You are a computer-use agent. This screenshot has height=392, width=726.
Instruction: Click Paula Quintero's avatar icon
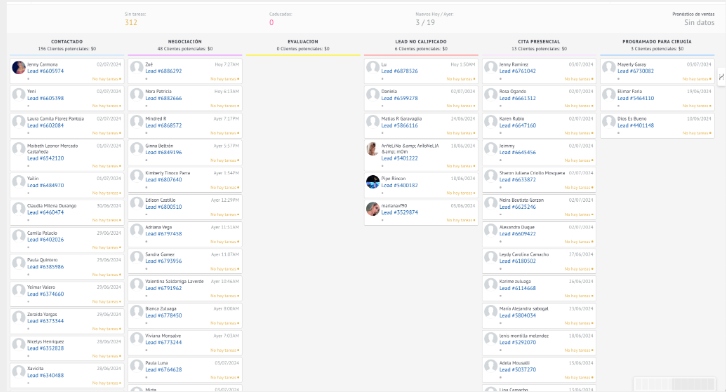[x=19, y=263]
